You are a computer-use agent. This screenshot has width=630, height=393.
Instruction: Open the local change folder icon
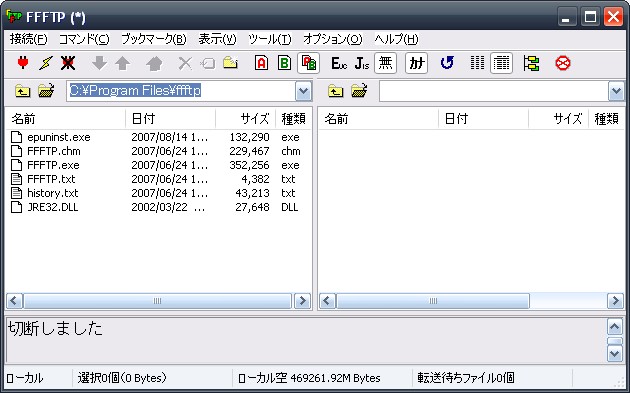(x=46, y=91)
